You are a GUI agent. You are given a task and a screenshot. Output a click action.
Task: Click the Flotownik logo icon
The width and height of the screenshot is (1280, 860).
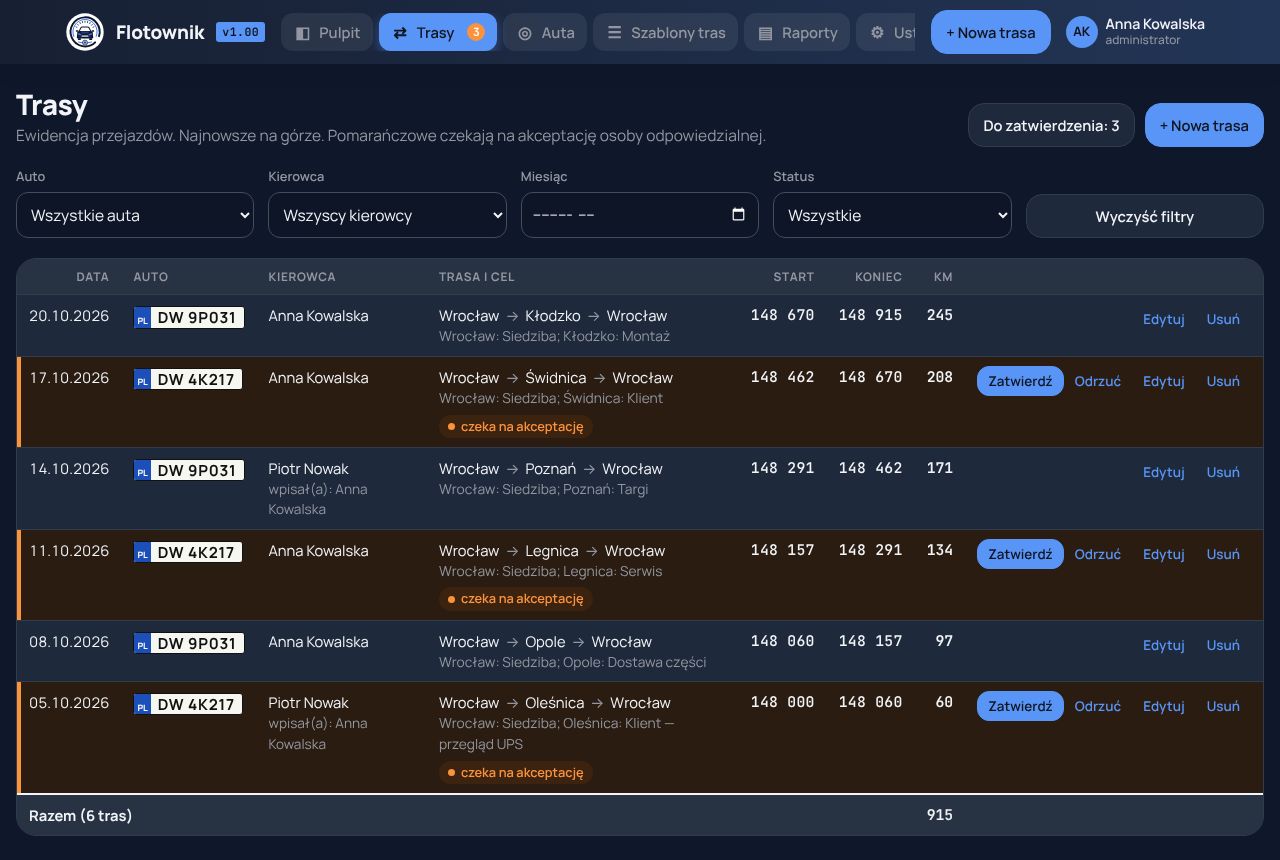point(85,32)
